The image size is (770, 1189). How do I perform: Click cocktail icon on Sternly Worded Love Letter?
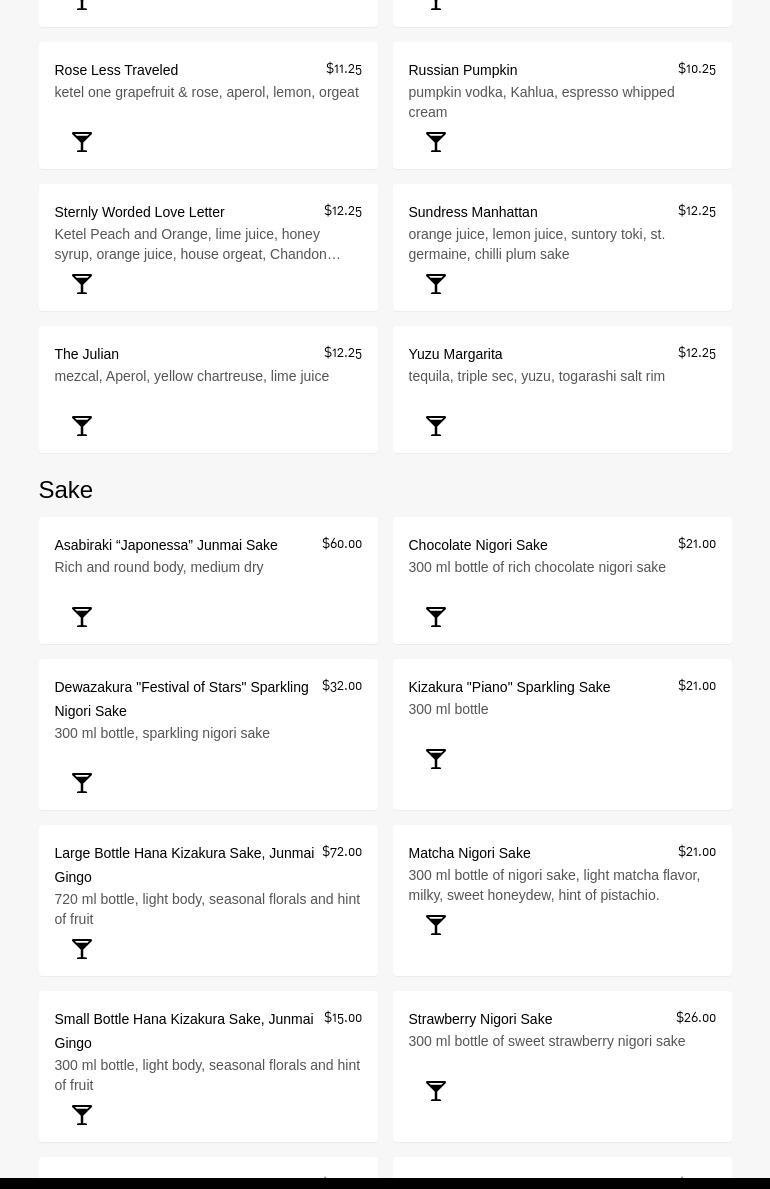82,284
